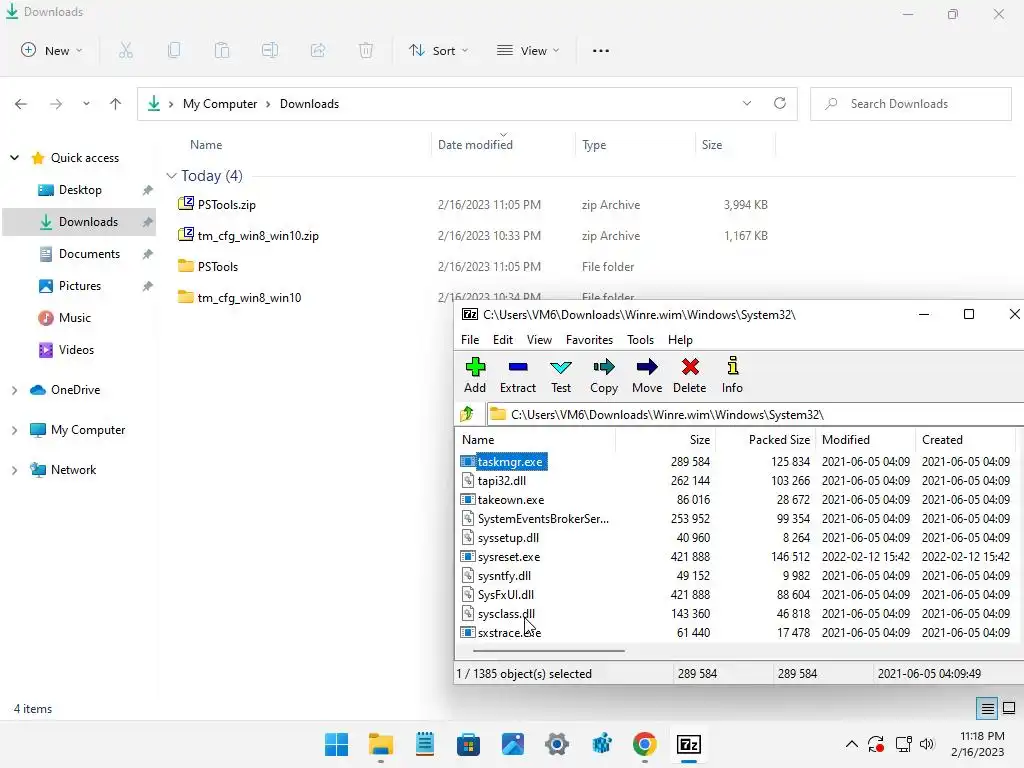Select Pictures in the sidebar
The image size is (1024, 768).
coord(80,286)
